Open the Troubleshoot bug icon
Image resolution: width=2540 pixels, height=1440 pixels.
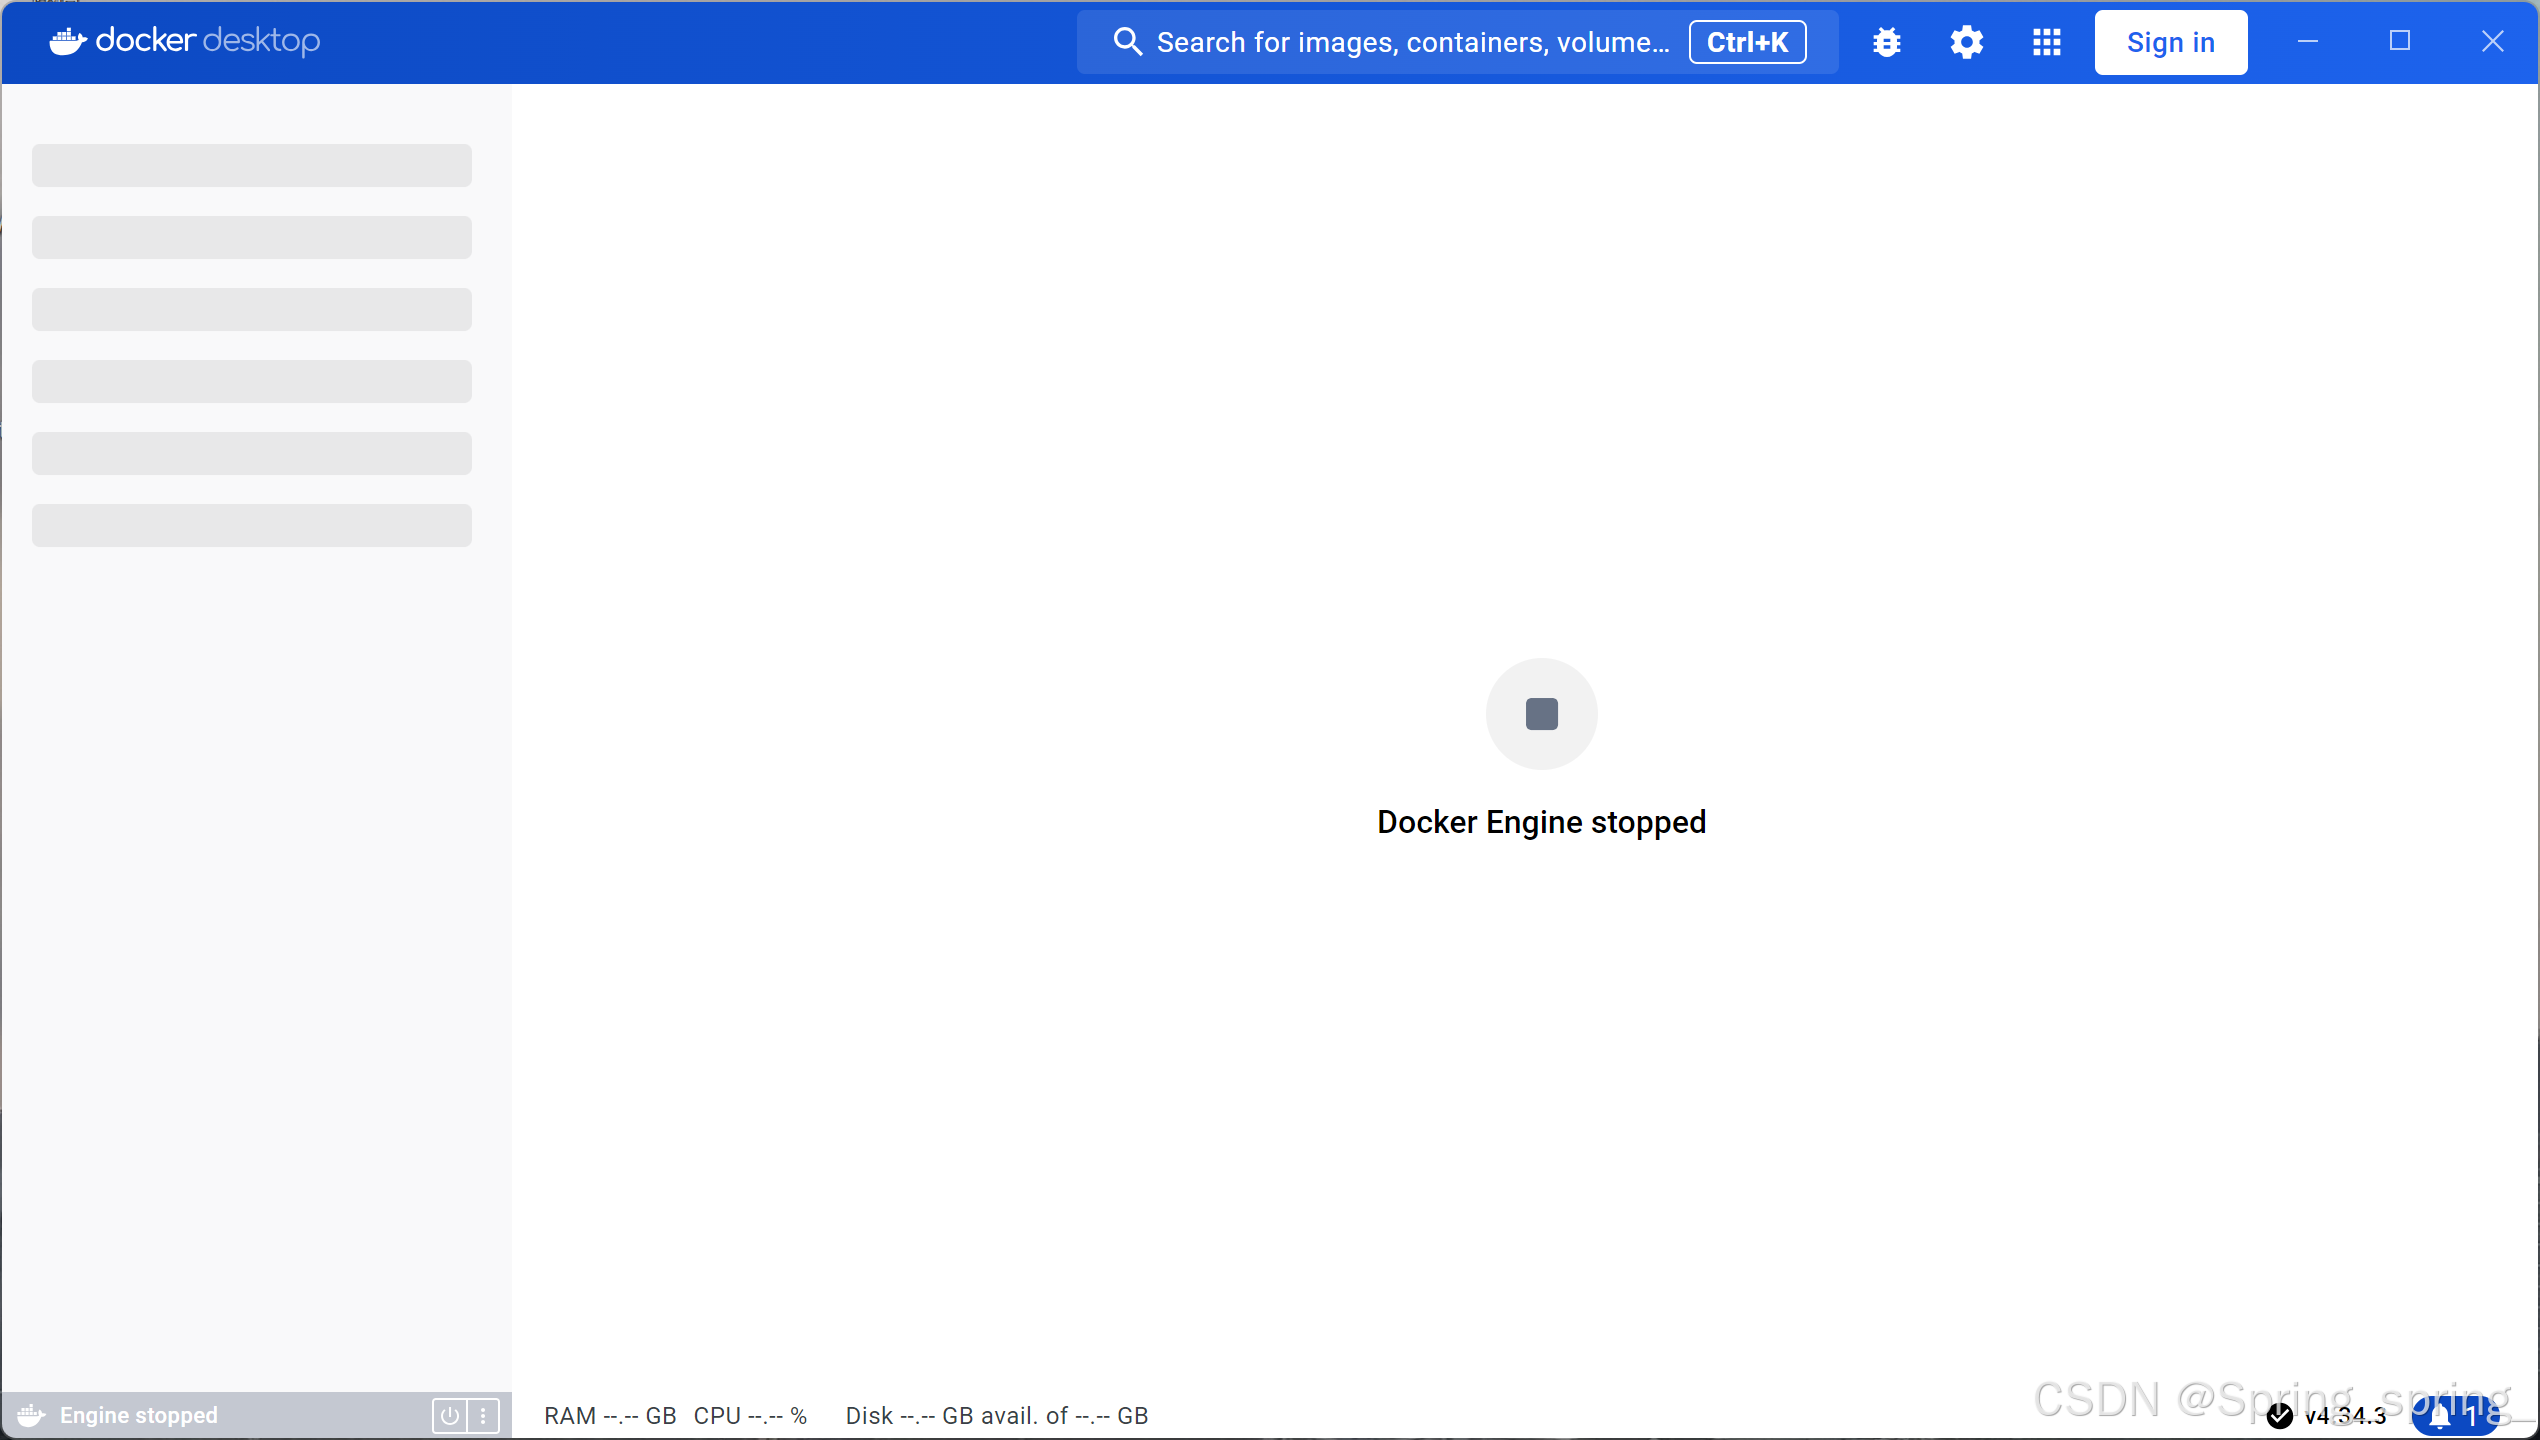click(x=1886, y=42)
